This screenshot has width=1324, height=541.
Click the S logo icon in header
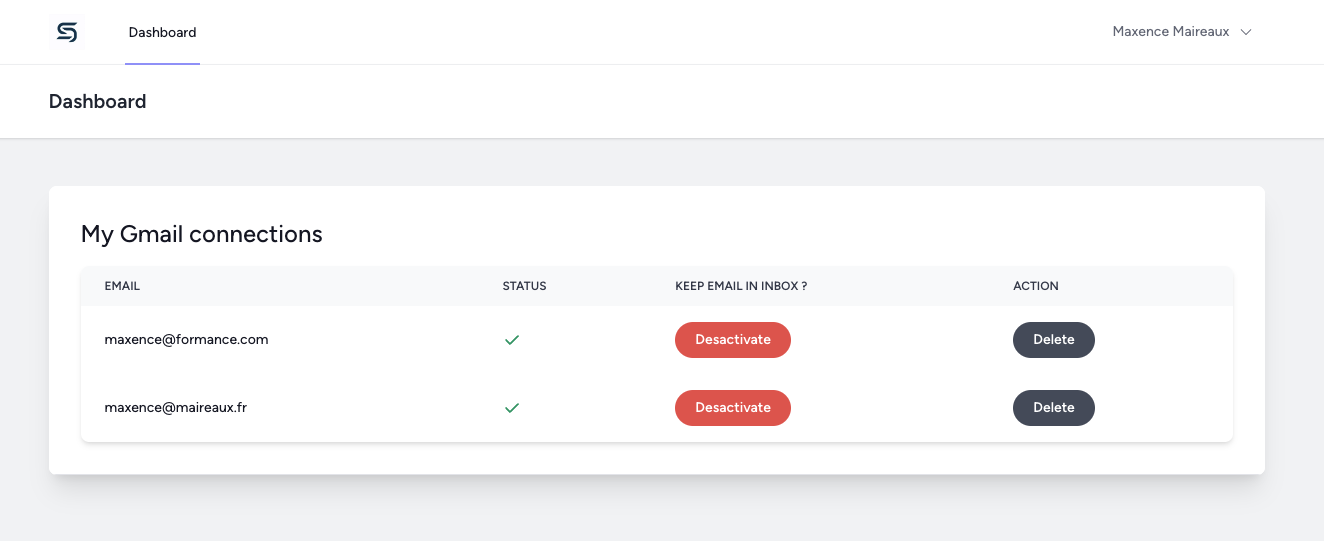point(67,32)
